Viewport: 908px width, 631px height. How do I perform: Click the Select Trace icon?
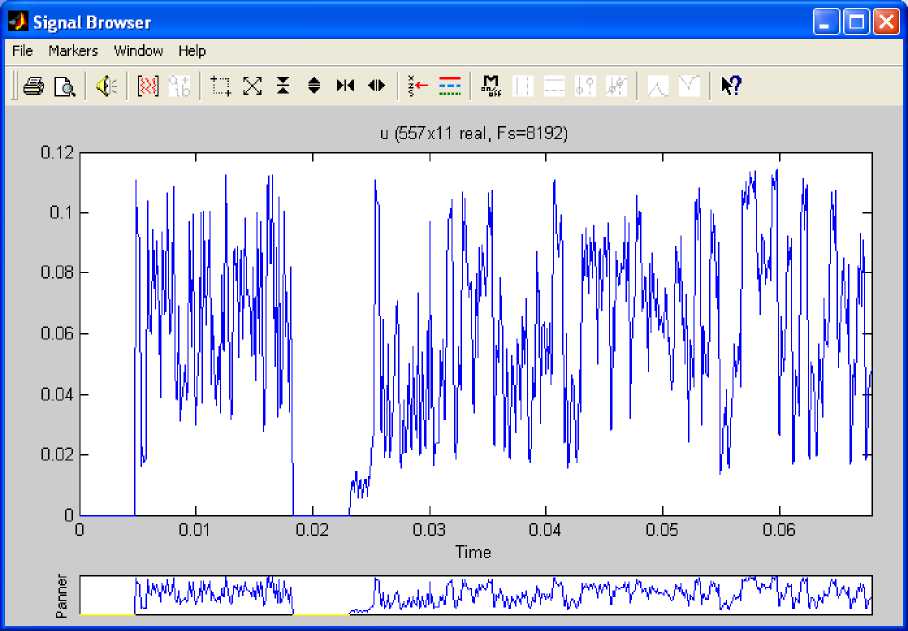418,87
